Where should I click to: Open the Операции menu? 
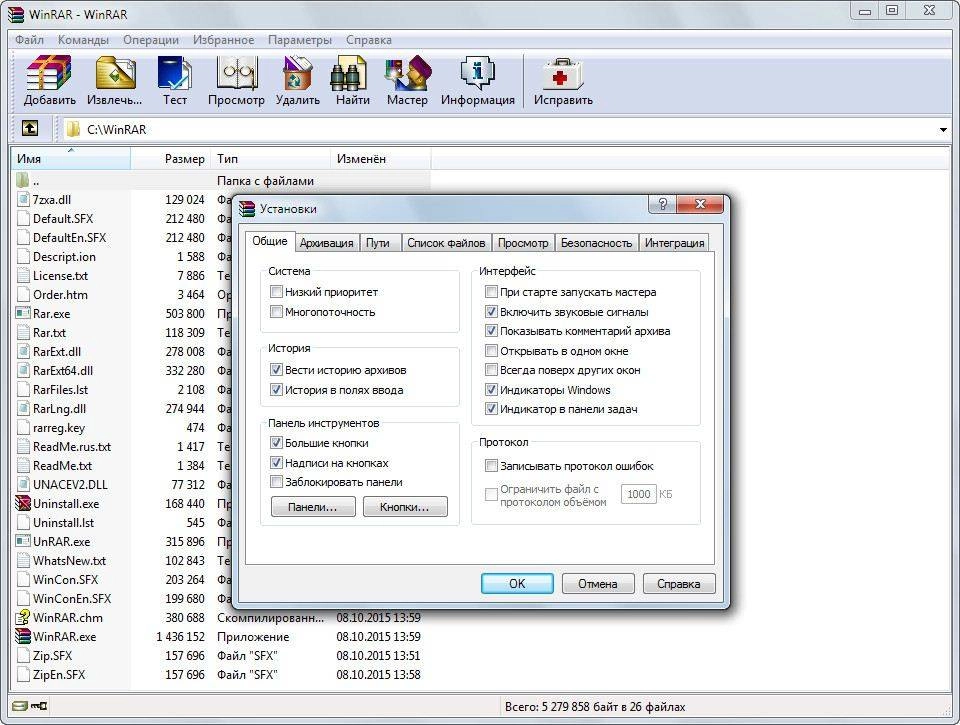(151, 40)
